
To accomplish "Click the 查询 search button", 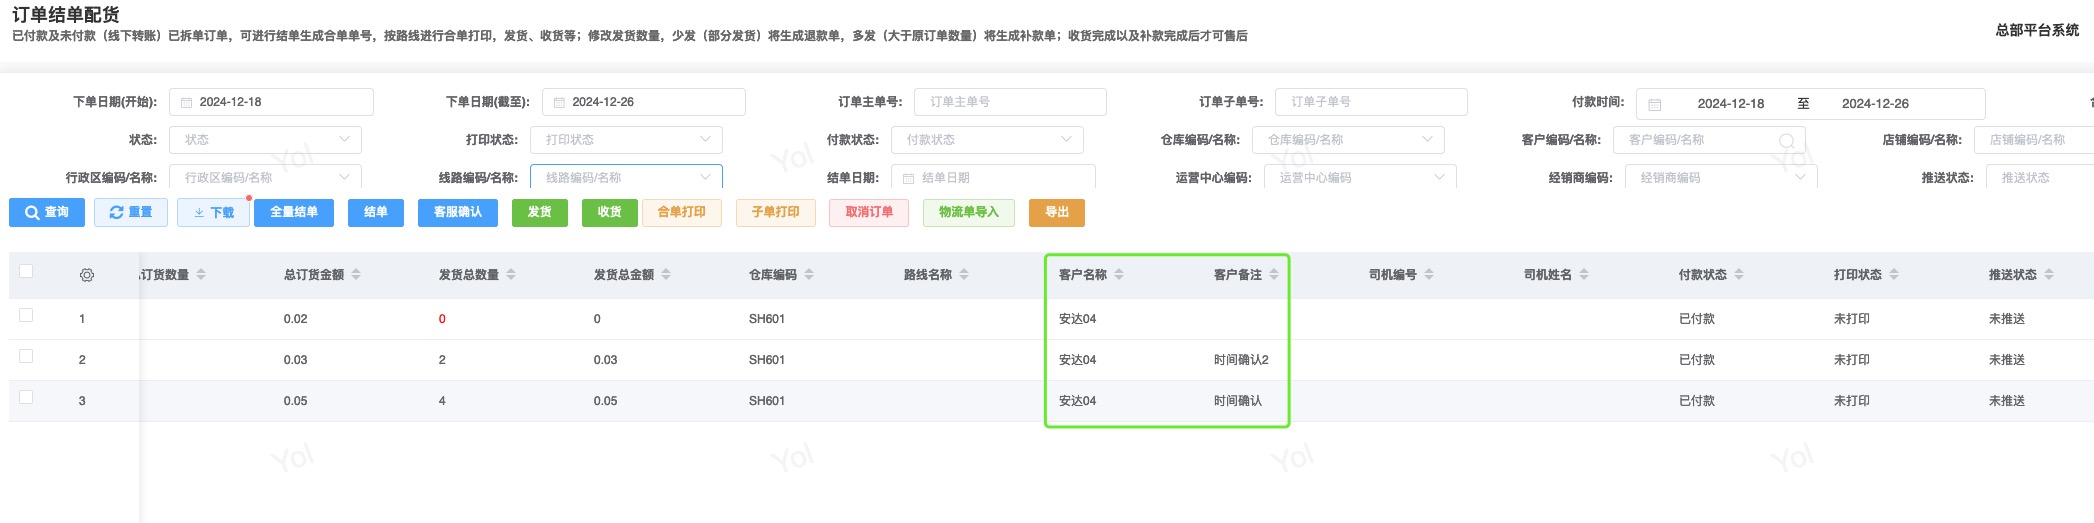I will pyautogui.click(x=47, y=212).
